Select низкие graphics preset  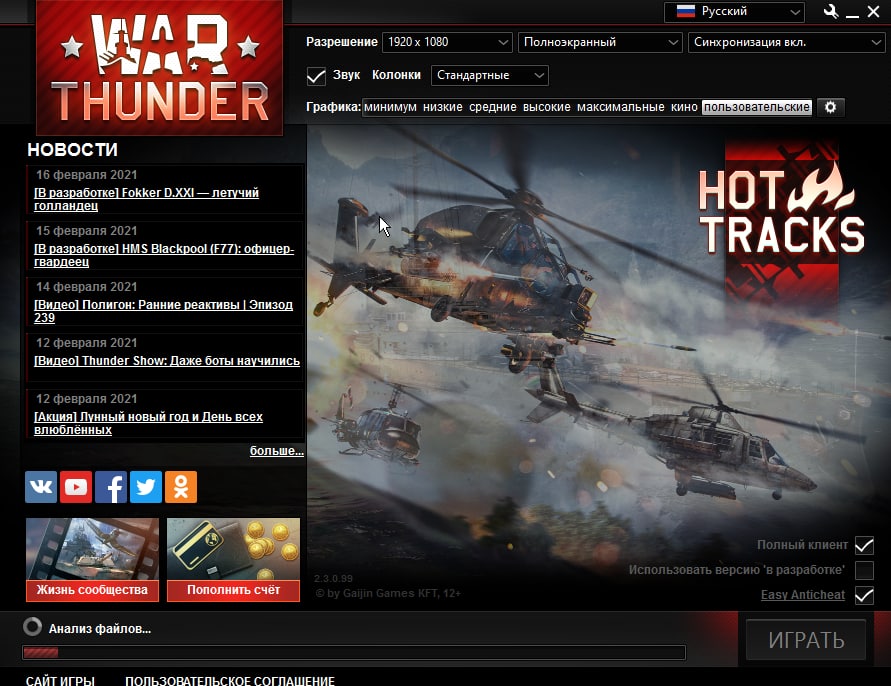[443, 107]
